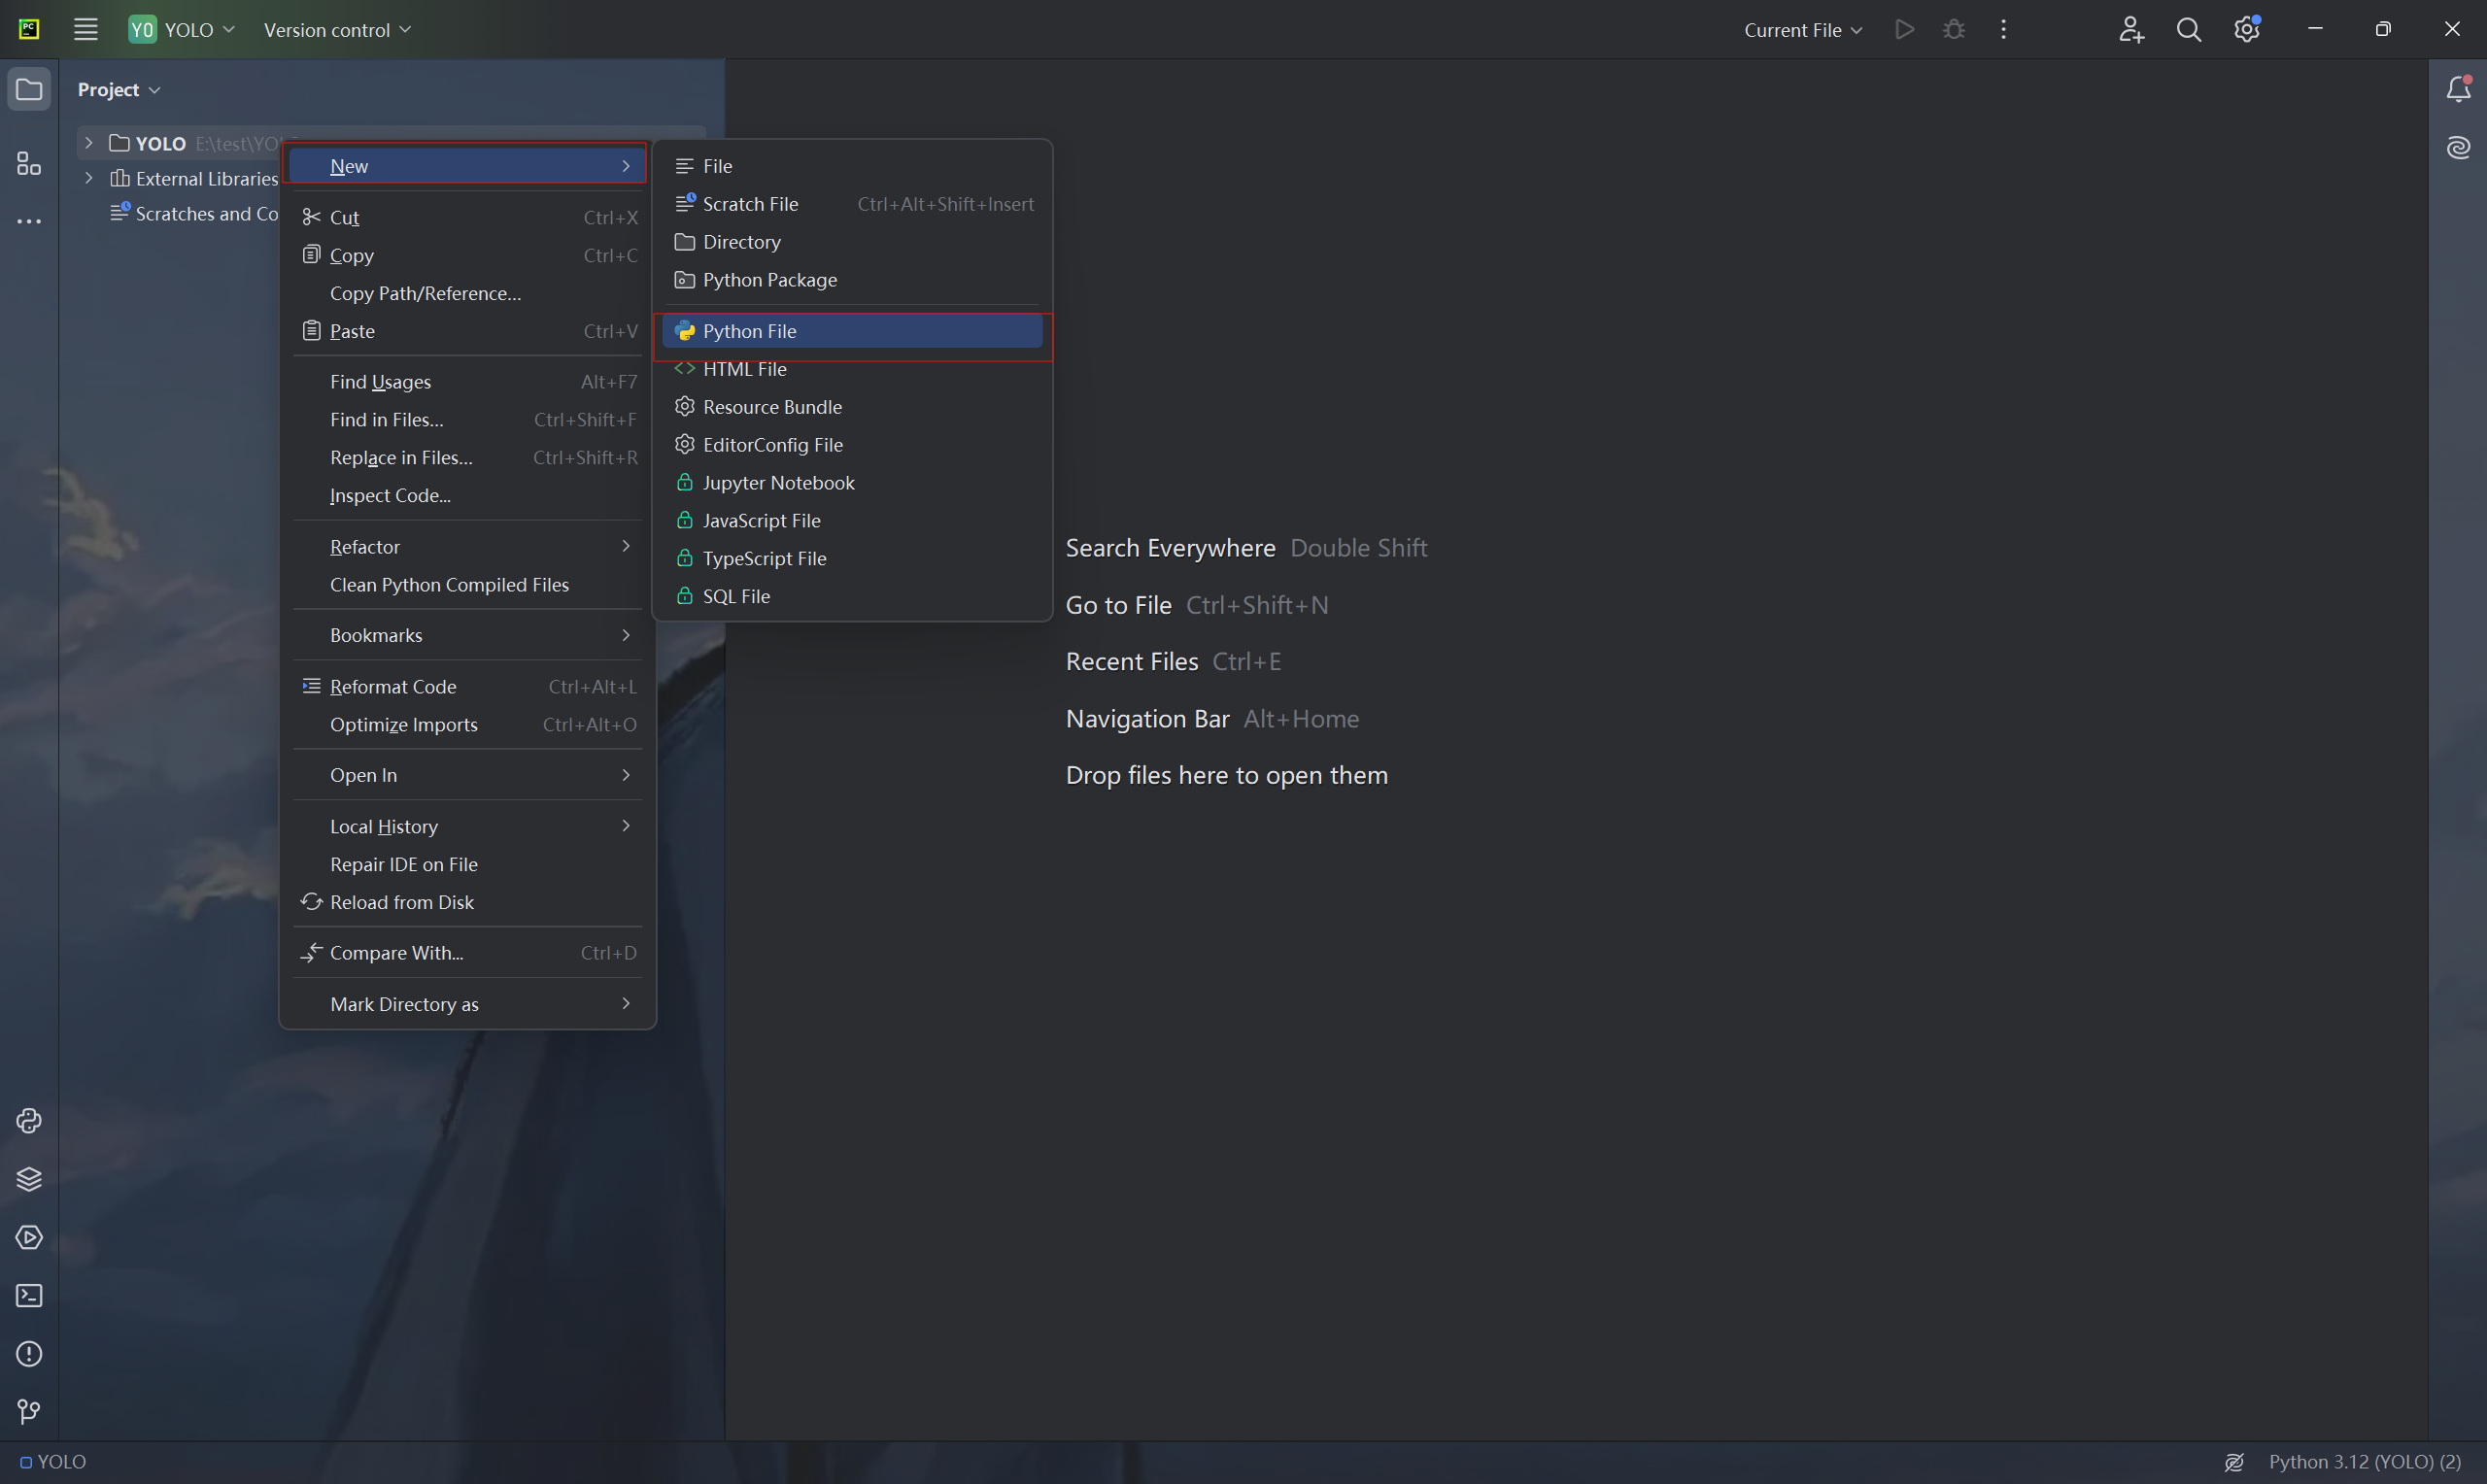Viewport: 2487px width, 1484px height.
Task: Open the Structure tool window
Action: coord(29,163)
